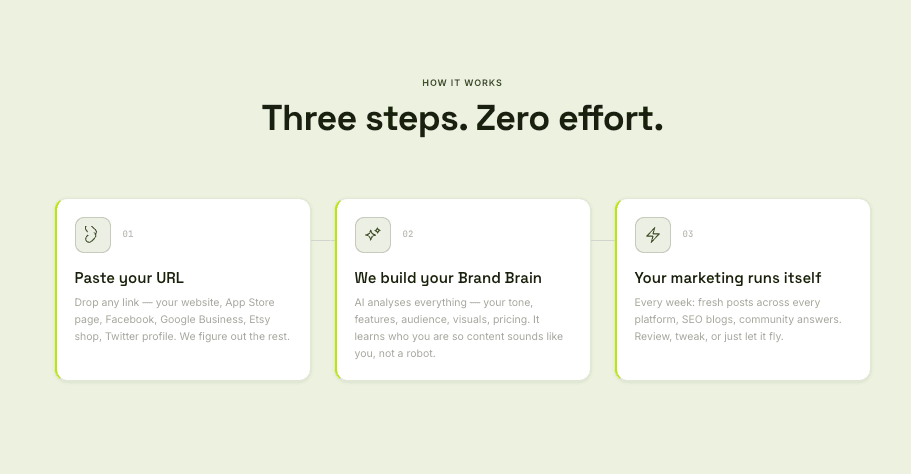Click the 'HOW IT WORKS' section label

pos(462,83)
